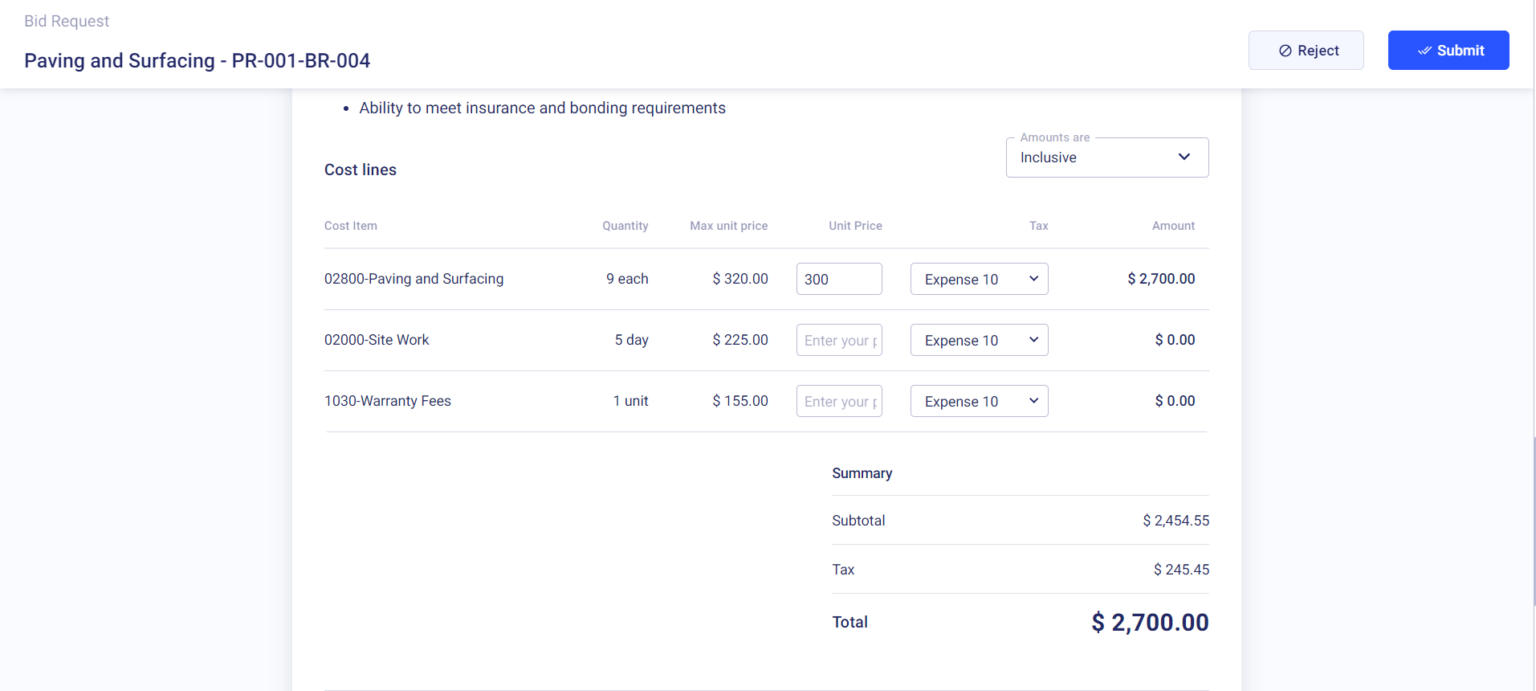
Task: Click the Bid Request breadcrumb label
Action: click(x=66, y=20)
